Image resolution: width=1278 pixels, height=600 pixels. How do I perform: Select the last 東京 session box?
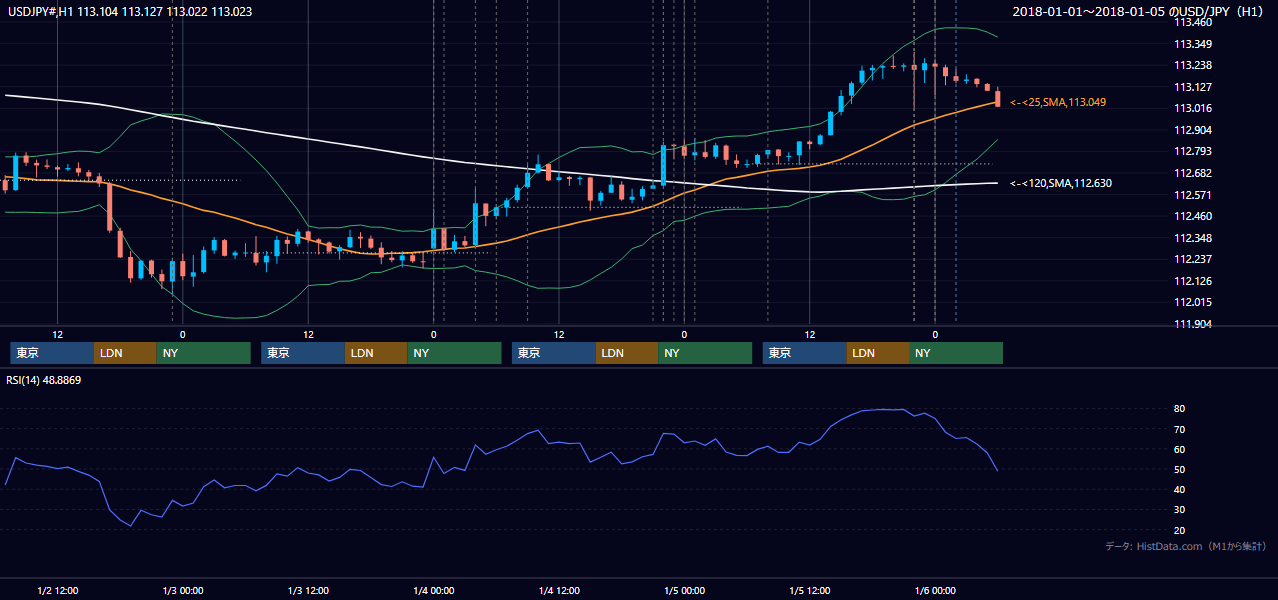[x=805, y=353]
